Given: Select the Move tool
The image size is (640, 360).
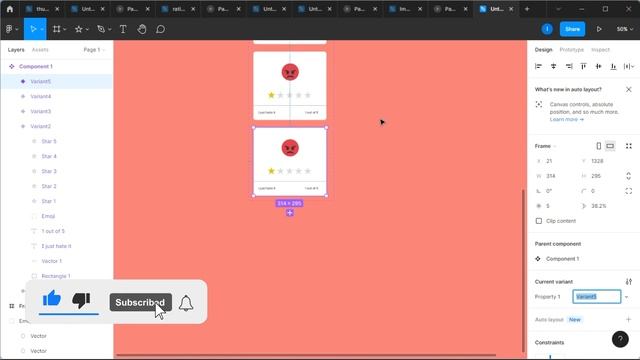Looking at the screenshot, I should tap(33, 29).
